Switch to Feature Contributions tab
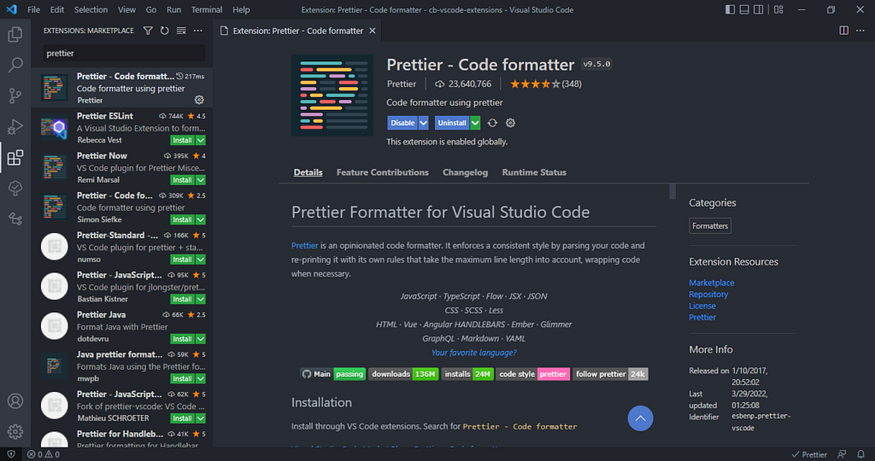 382,172
